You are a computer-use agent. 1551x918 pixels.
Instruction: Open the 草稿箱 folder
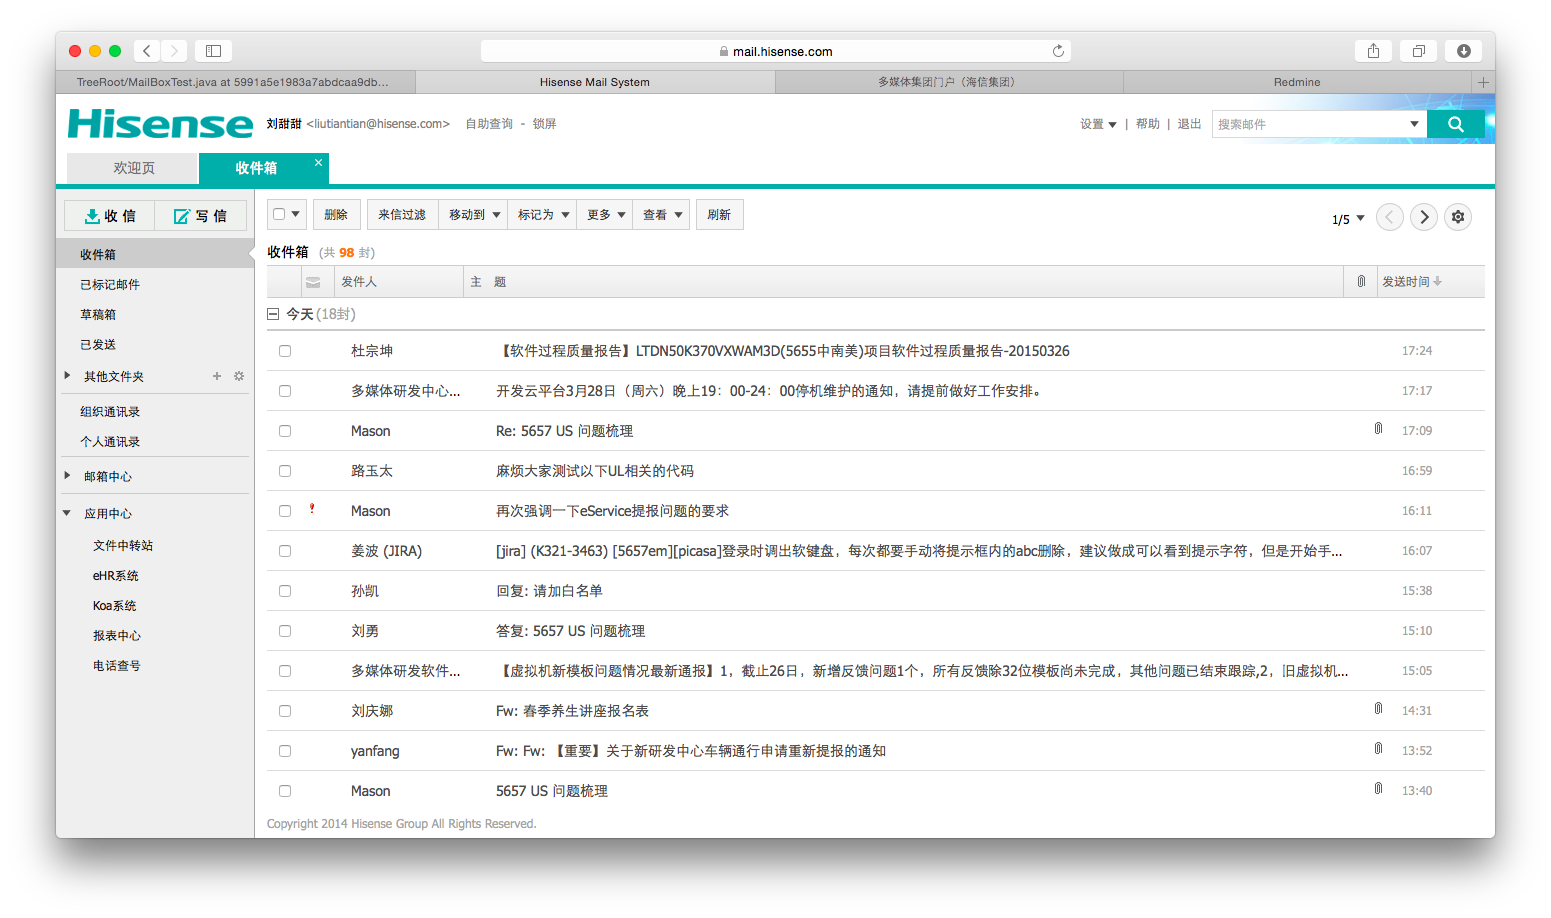pos(98,314)
